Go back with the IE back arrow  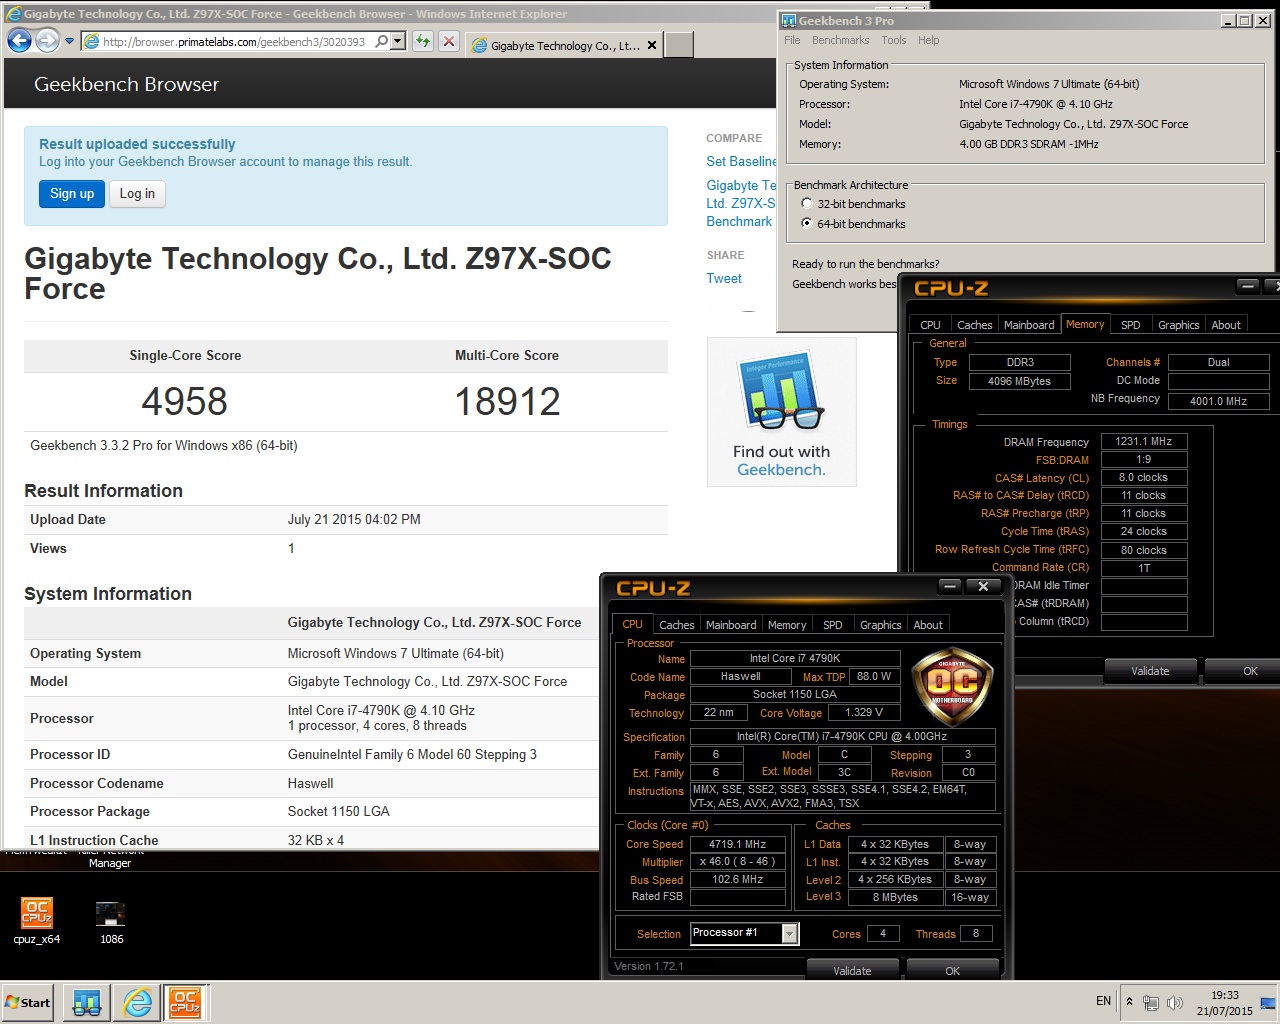[x=19, y=41]
